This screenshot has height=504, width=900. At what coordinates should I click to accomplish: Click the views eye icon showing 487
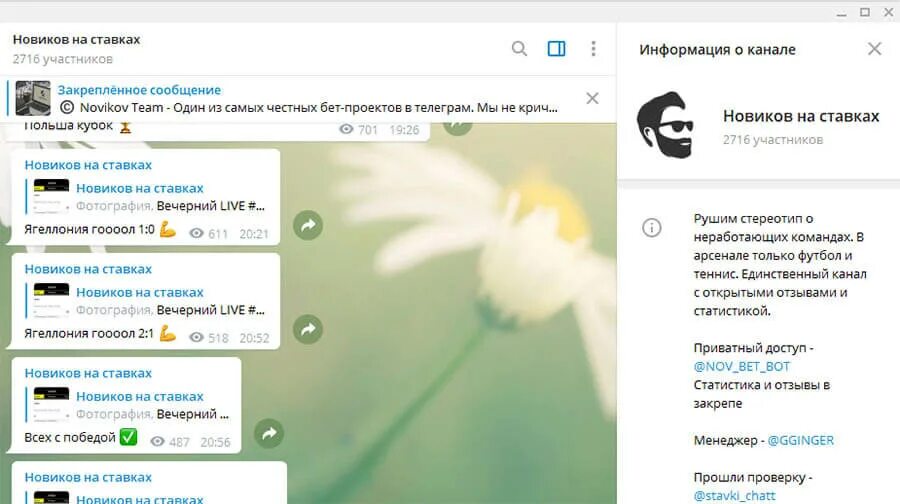pyautogui.click(x=157, y=441)
